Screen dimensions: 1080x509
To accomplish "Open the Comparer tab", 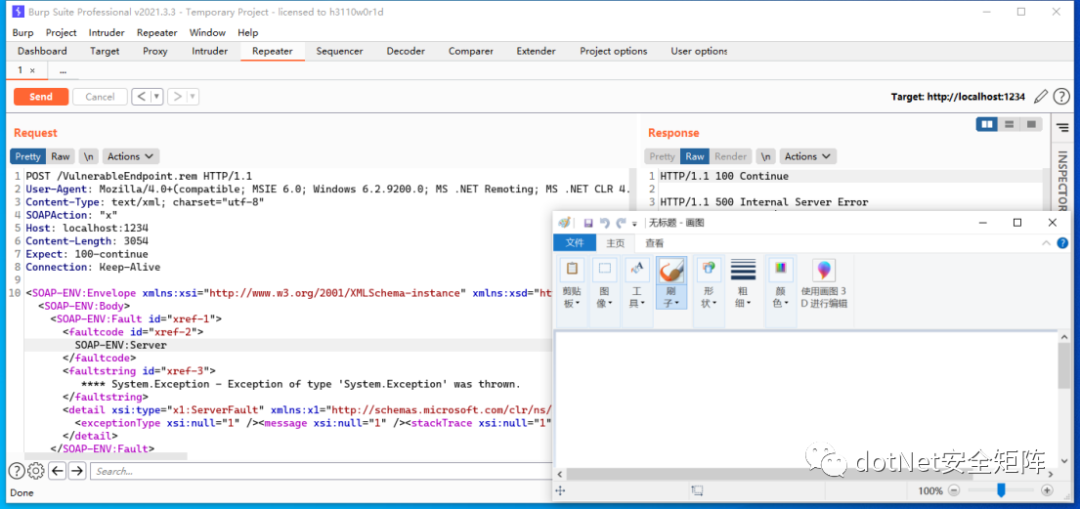I will [470, 51].
